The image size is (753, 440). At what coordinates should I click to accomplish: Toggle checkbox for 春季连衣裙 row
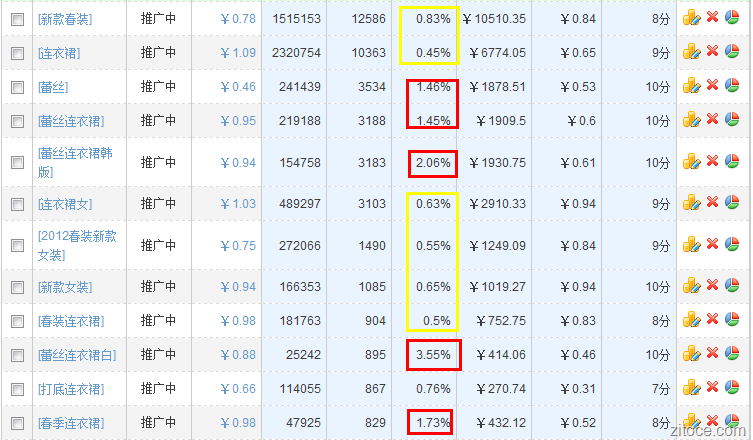coord(17,423)
